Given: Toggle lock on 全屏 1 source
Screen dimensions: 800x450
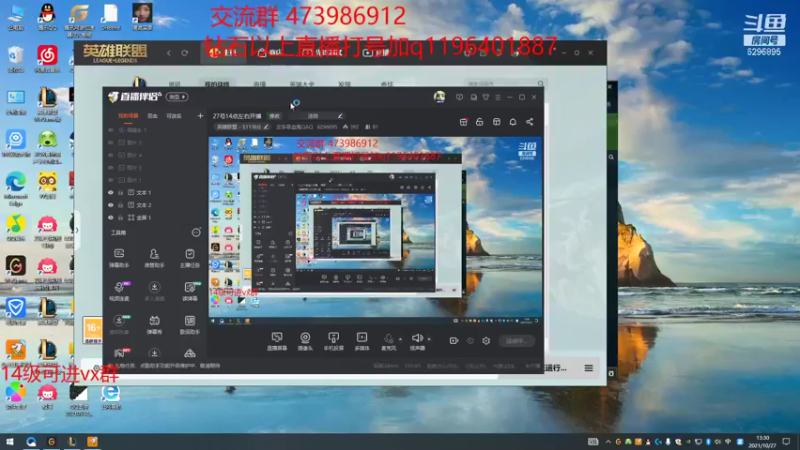Looking at the screenshot, I should coord(121,217).
